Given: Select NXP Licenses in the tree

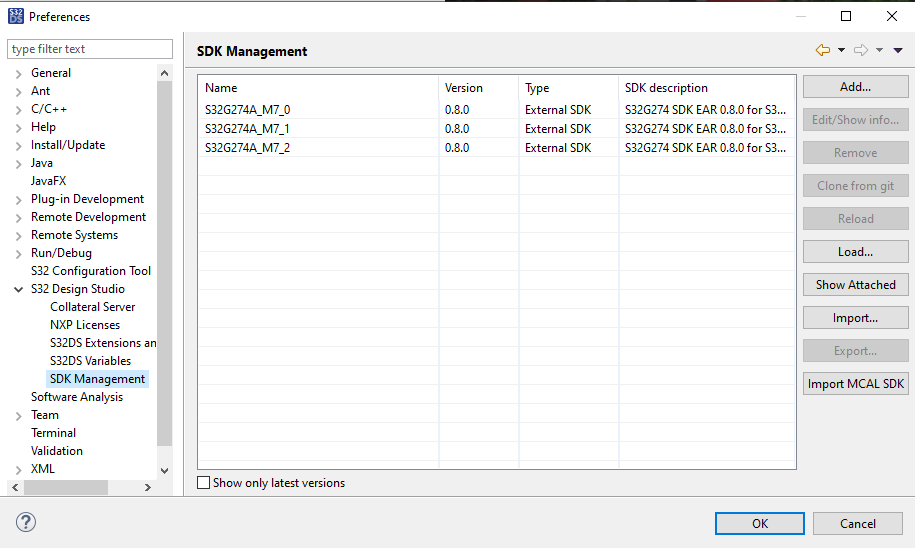Looking at the screenshot, I should (x=85, y=325).
